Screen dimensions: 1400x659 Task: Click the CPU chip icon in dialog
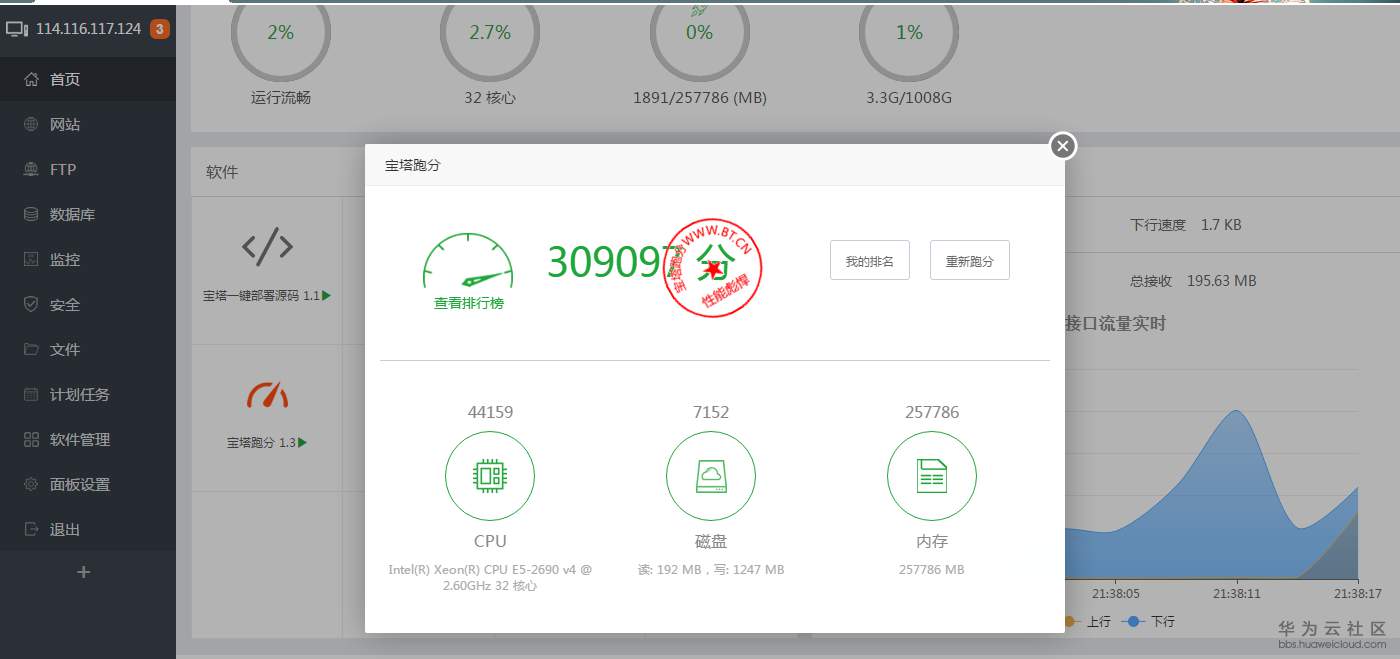(x=490, y=477)
